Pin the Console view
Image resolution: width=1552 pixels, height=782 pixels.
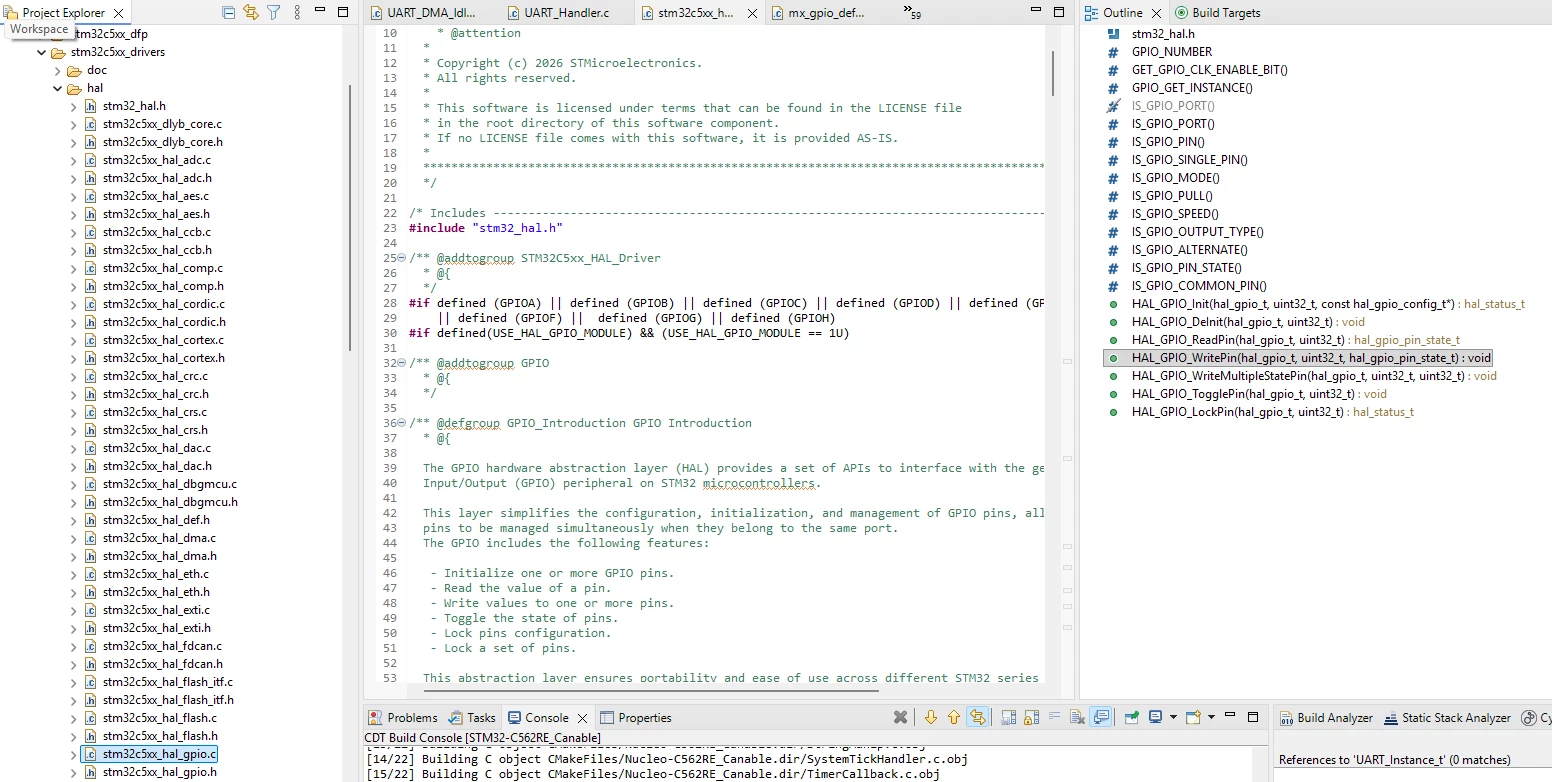pyautogui.click(x=1132, y=717)
